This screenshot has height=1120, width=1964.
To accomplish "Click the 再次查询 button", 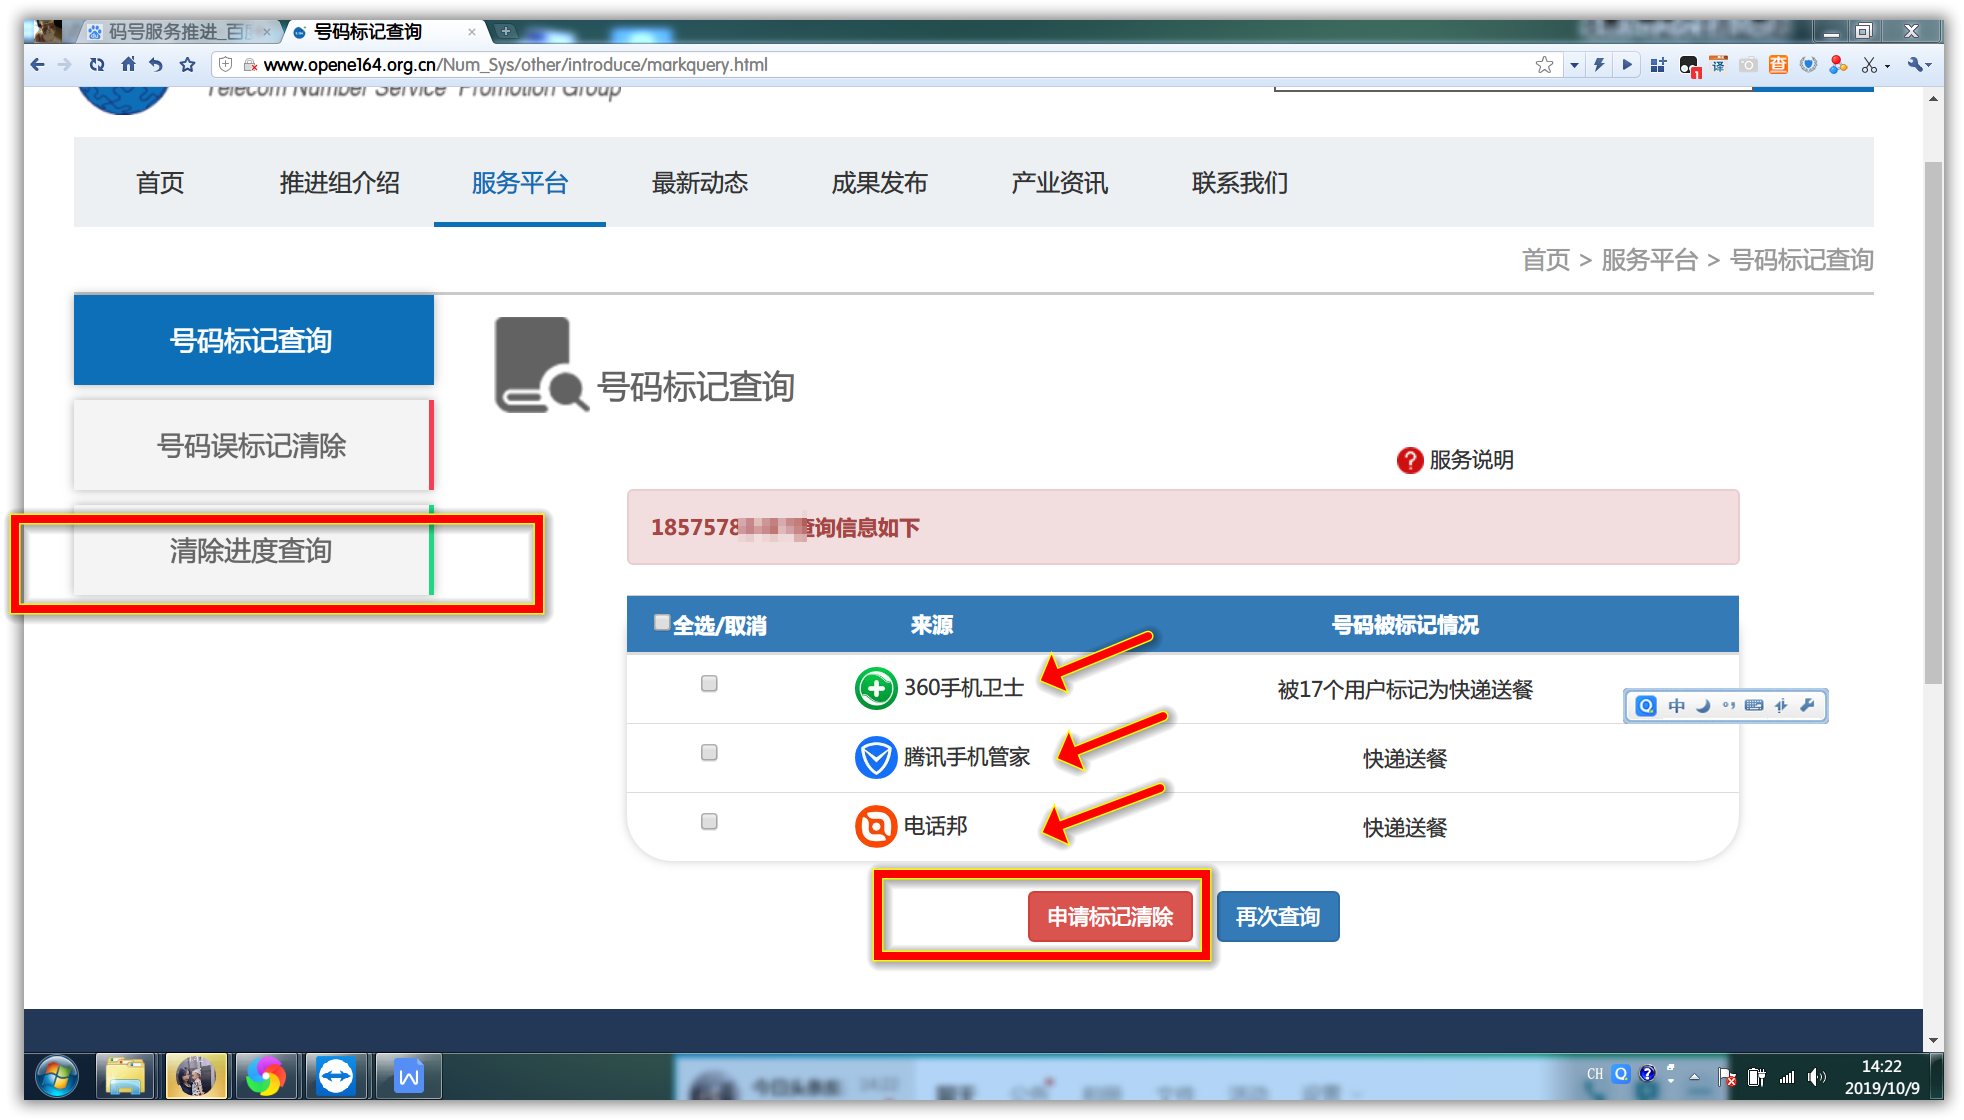I will 1278,916.
